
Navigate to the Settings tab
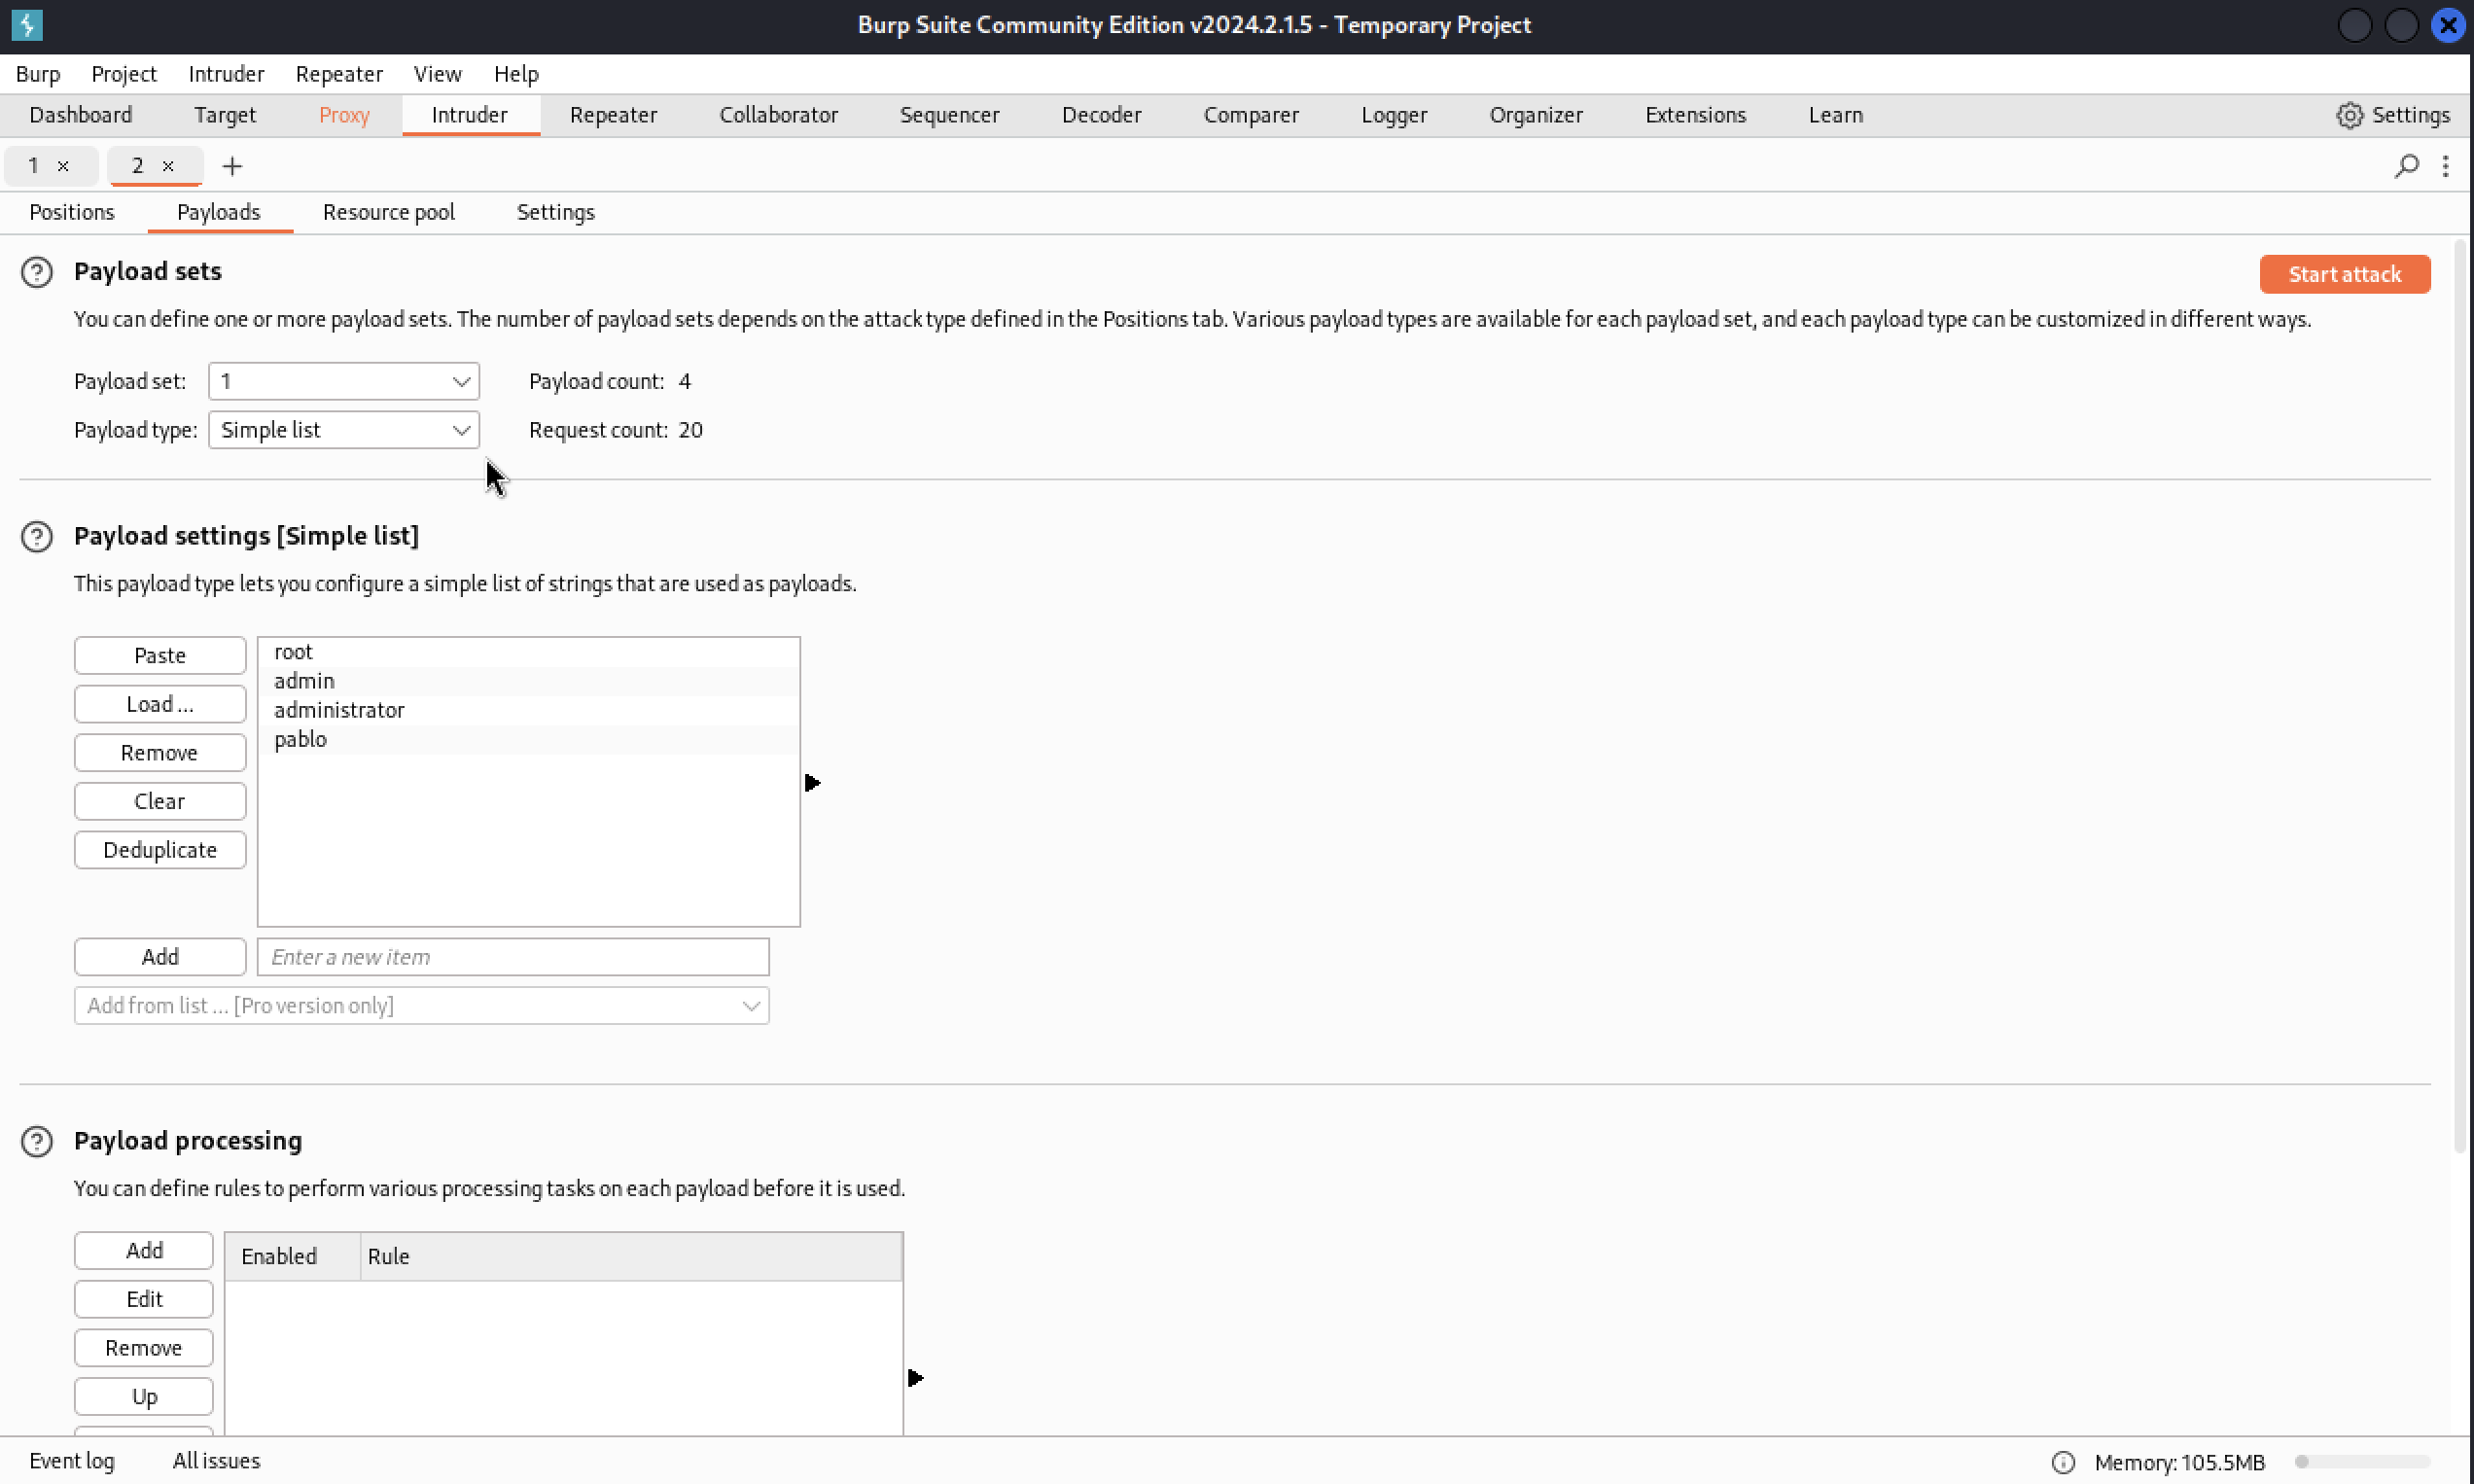click(554, 212)
